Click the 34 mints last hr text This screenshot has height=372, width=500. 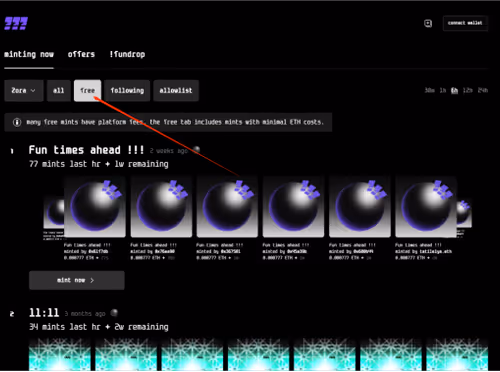65,327
